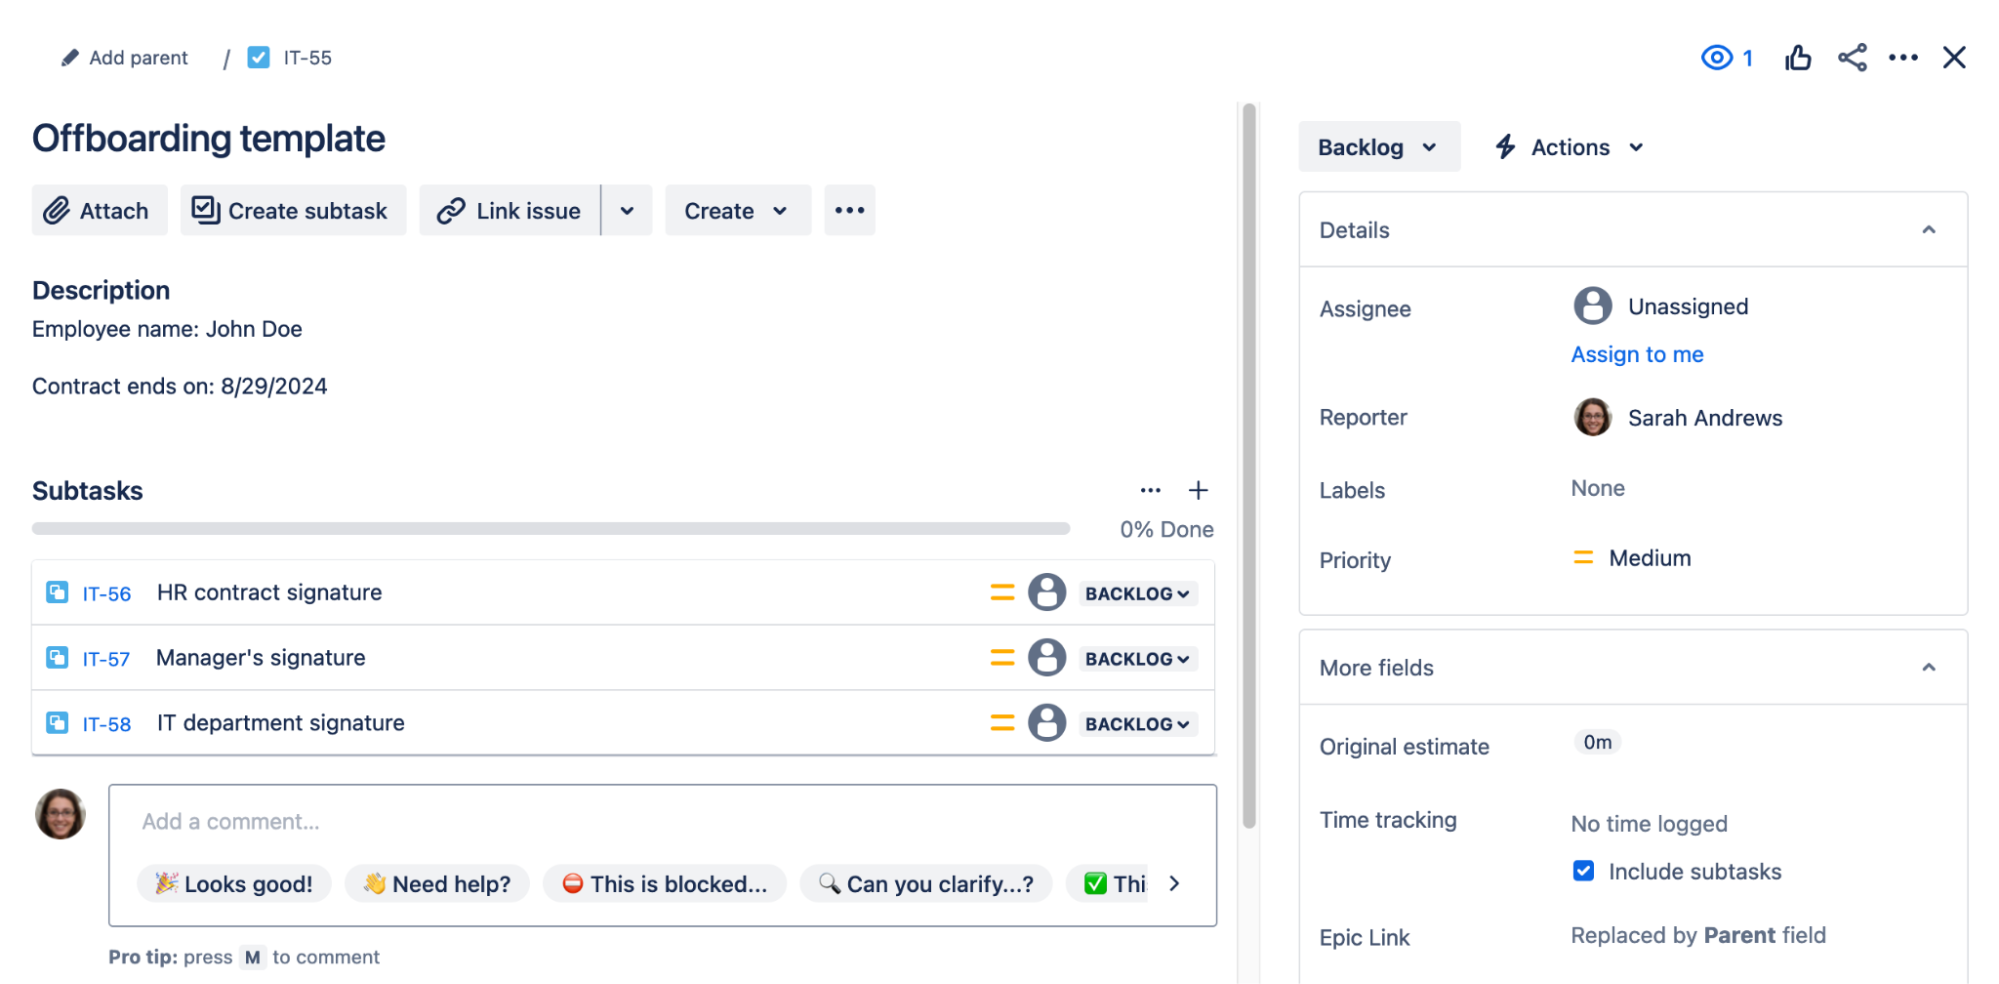The image size is (1999, 984).
Task: Open the Backlog status dropdown
Action: tap(1379, 146)
